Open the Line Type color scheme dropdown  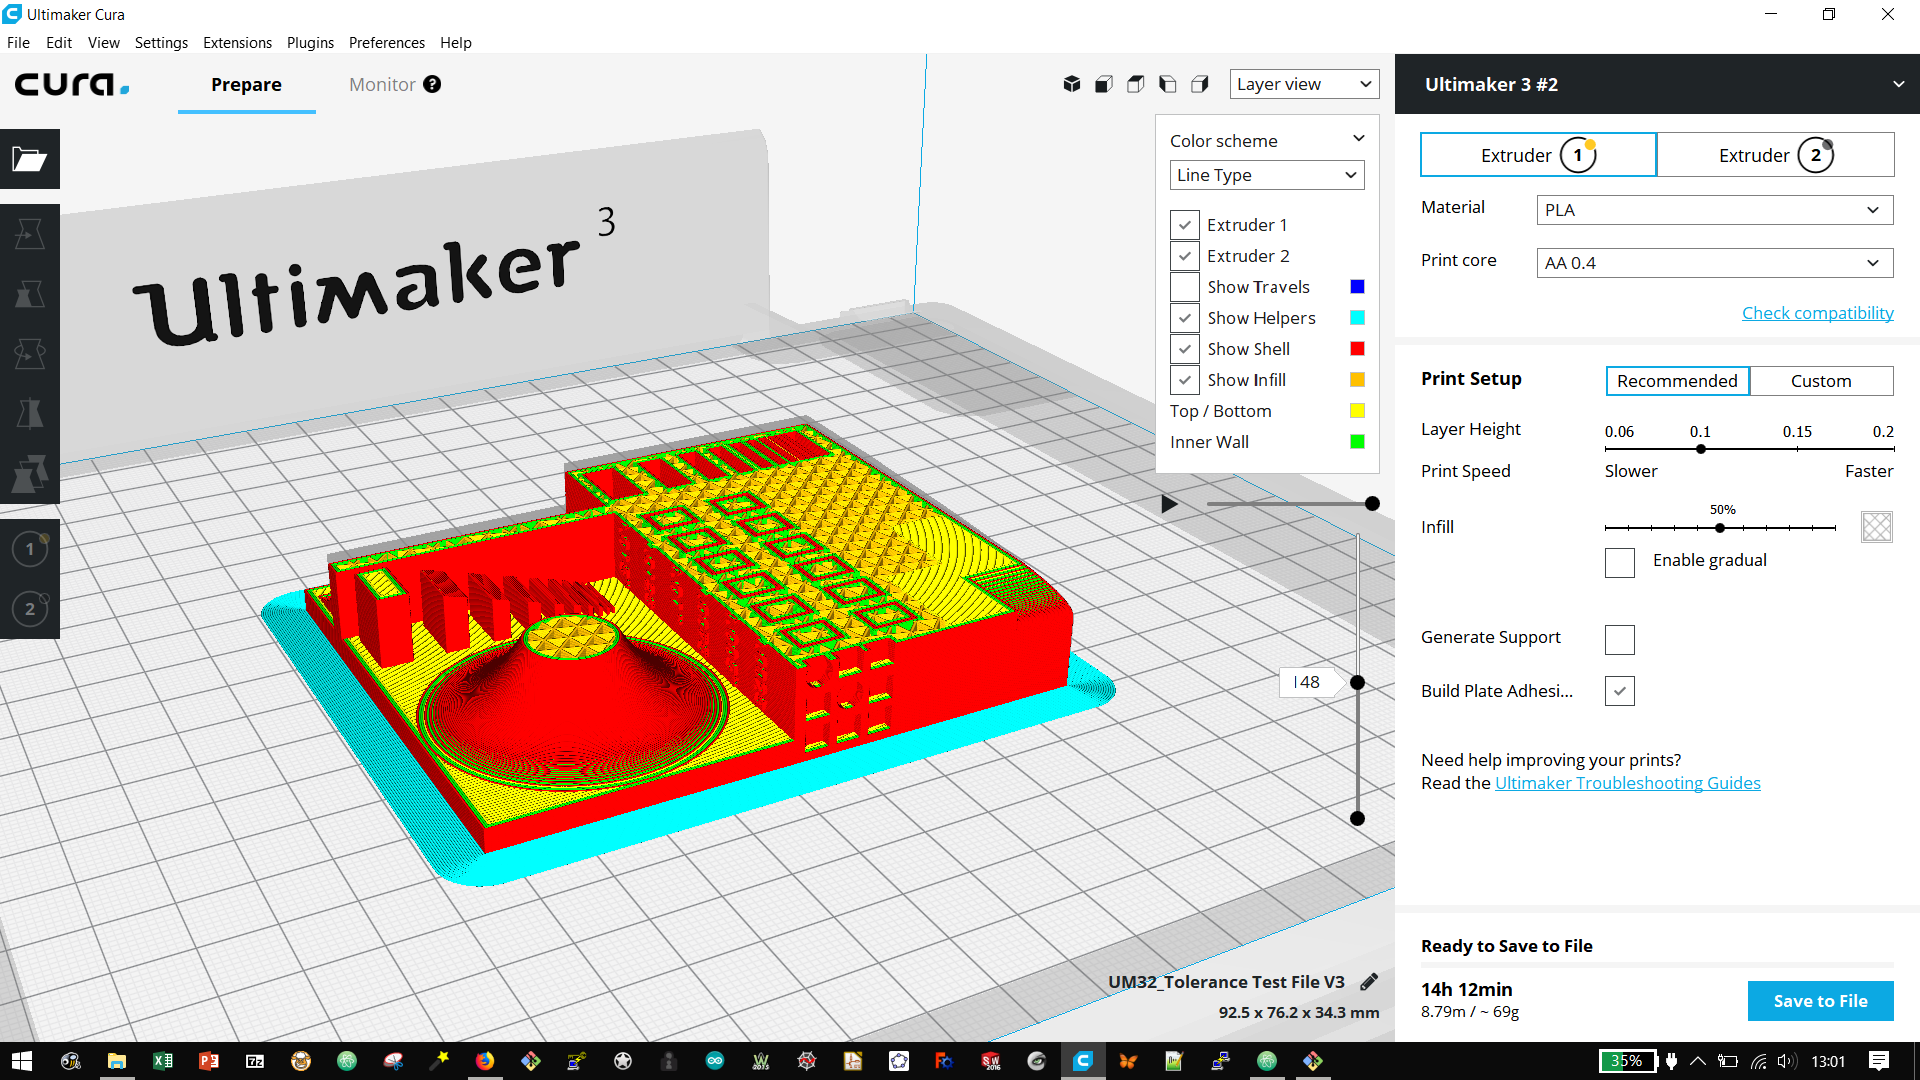tap(1267, 175)
